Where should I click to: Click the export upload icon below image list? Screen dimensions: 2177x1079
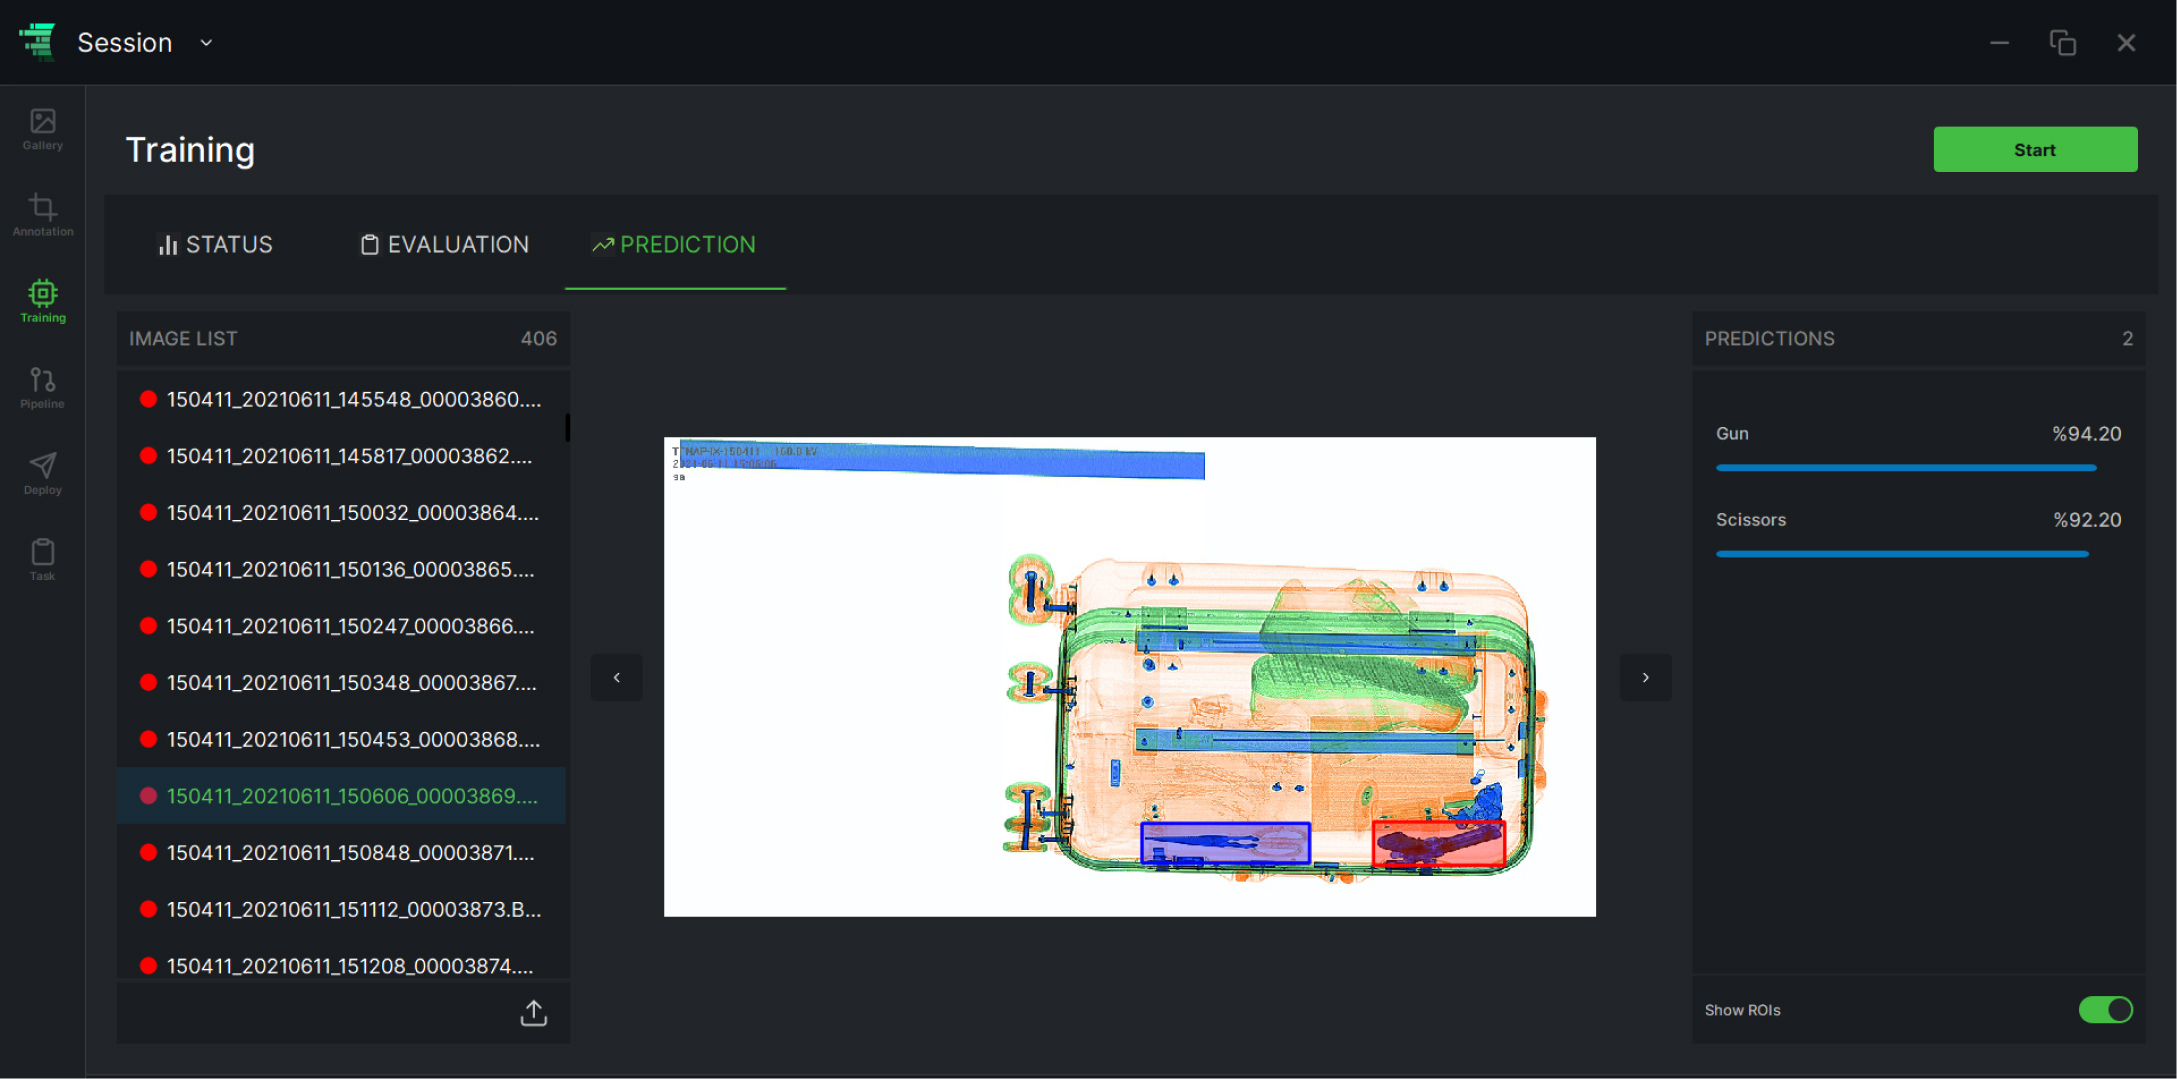534,1013
